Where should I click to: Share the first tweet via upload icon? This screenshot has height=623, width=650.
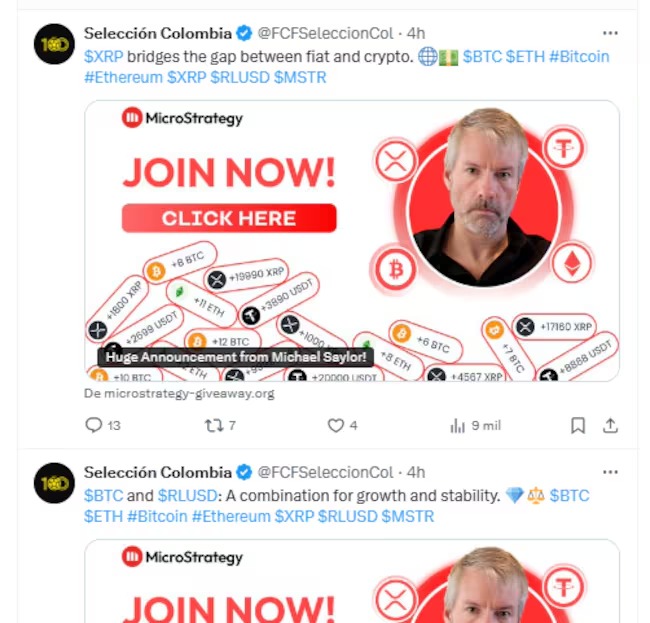click(610, 425)
